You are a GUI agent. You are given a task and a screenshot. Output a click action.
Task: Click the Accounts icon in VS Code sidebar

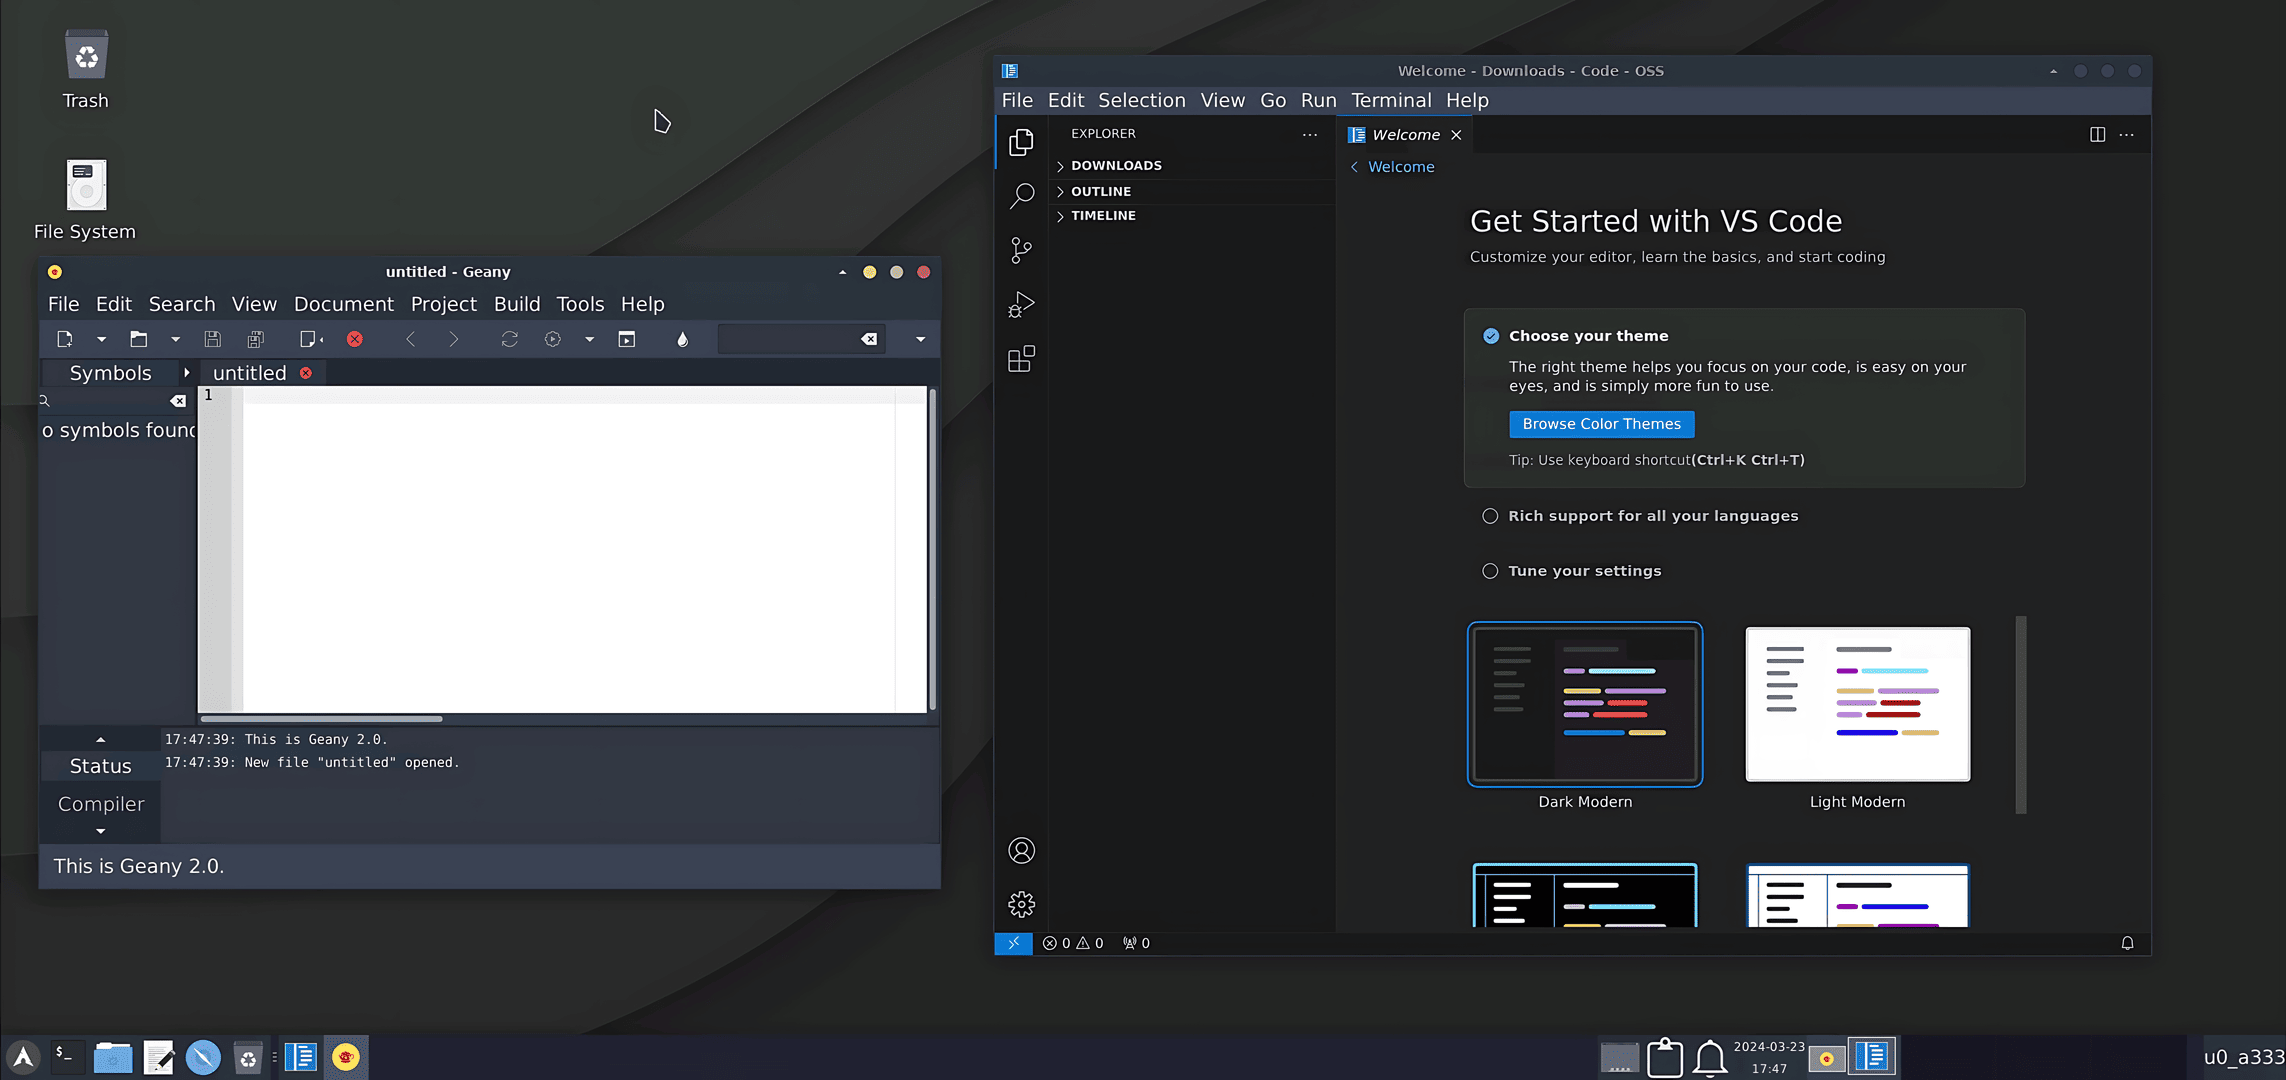click(x=1021, y=850)
